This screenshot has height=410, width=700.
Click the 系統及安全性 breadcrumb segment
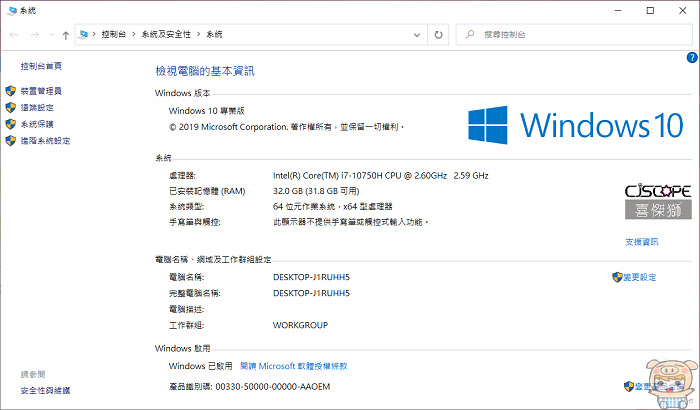click(x=166, y=34)
